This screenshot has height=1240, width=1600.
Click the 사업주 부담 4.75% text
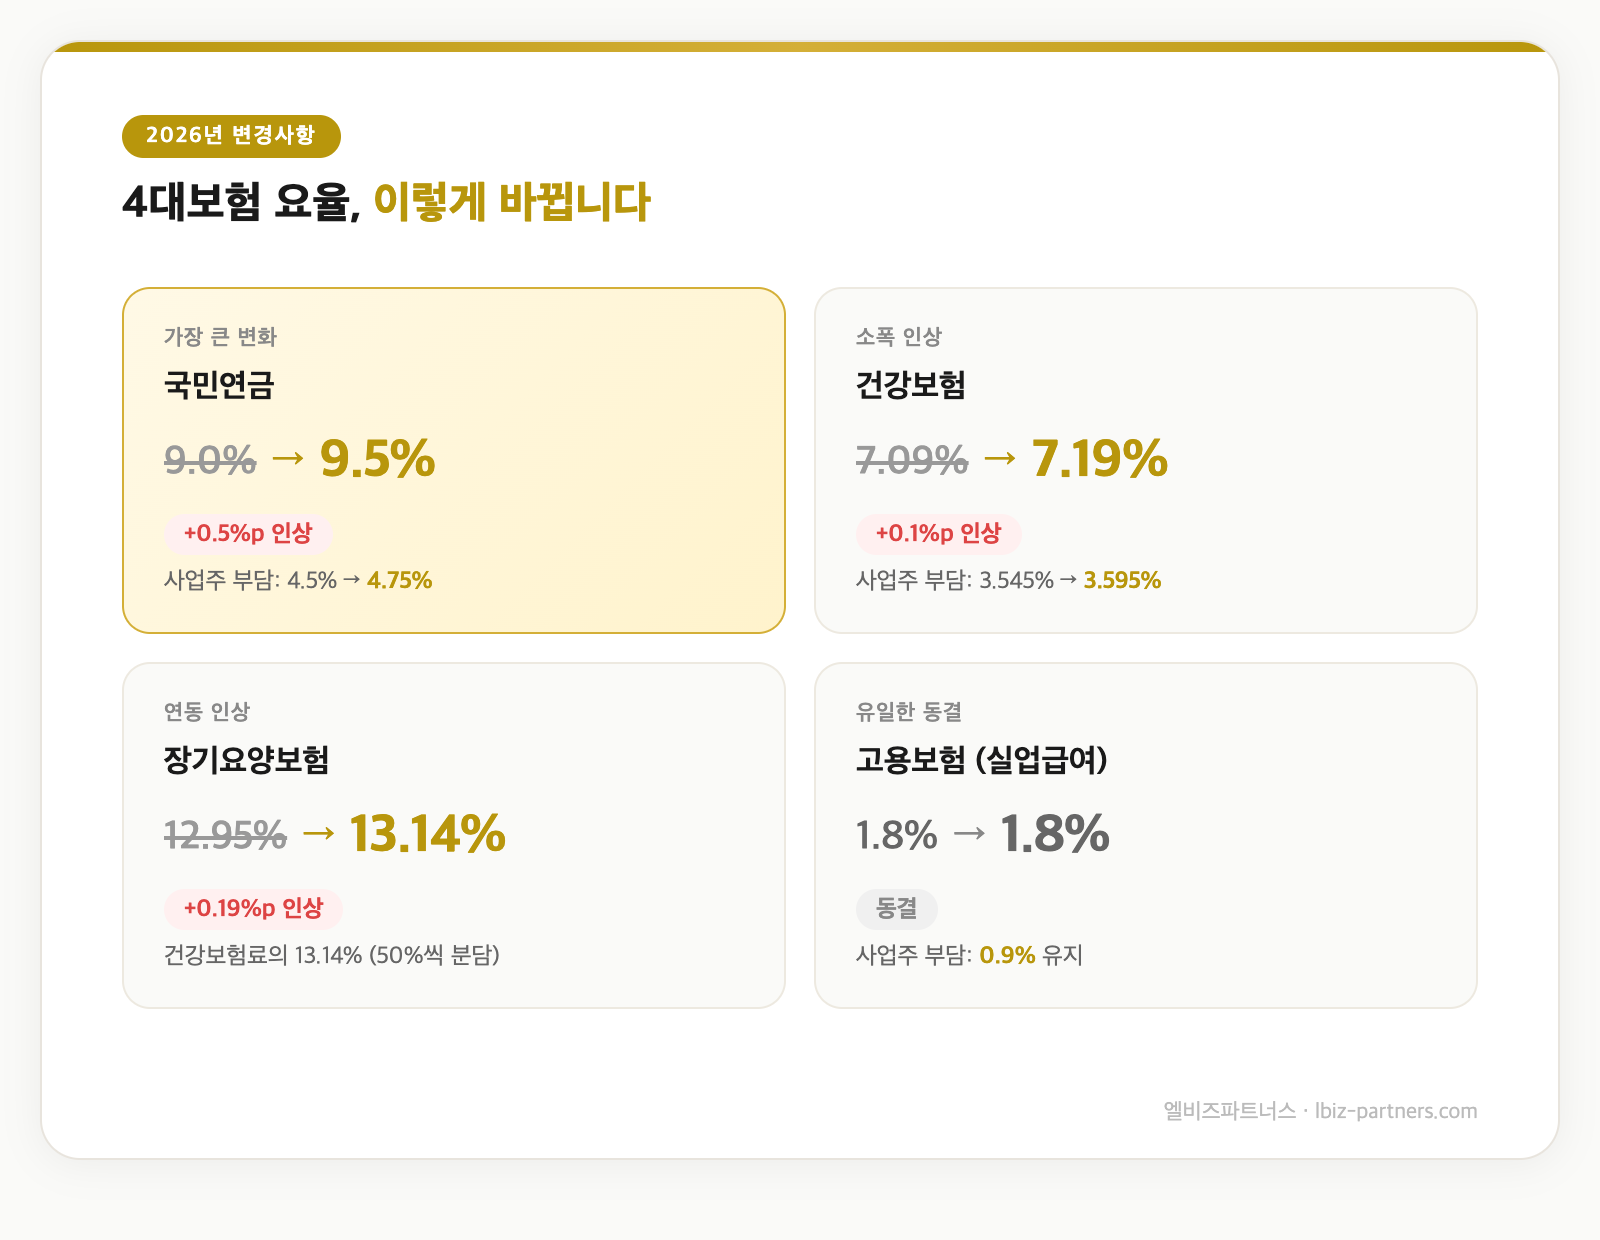[x=401, y=579]
